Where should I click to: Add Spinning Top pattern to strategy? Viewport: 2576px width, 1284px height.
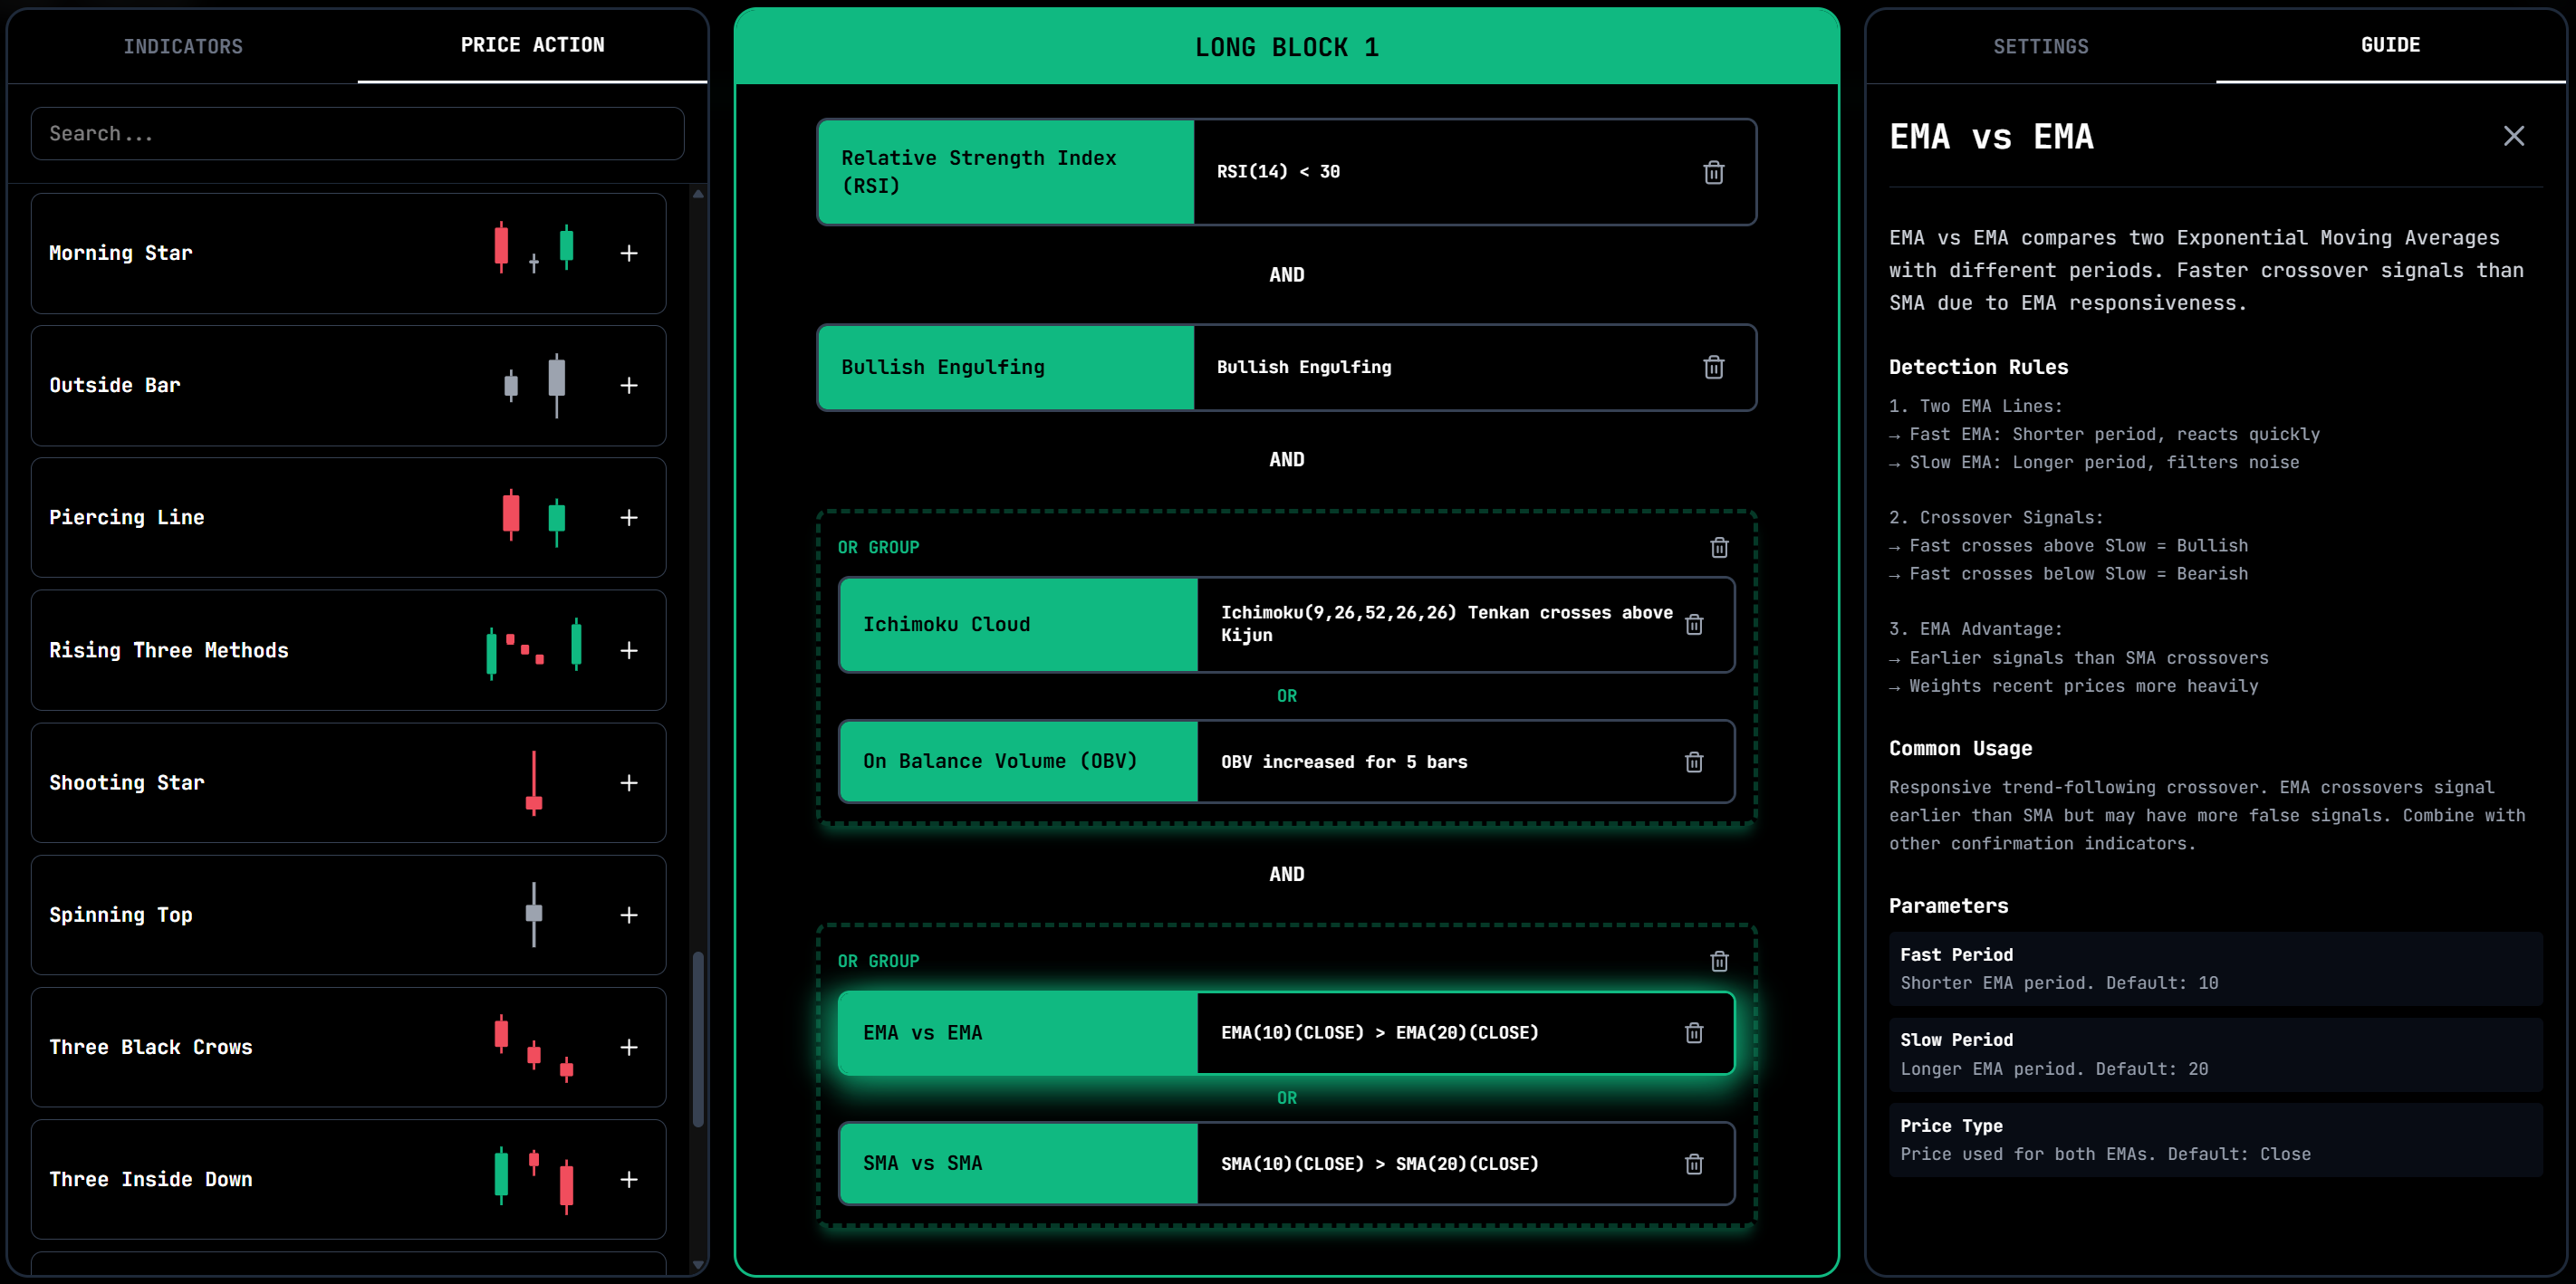click(x=630, y=914)
